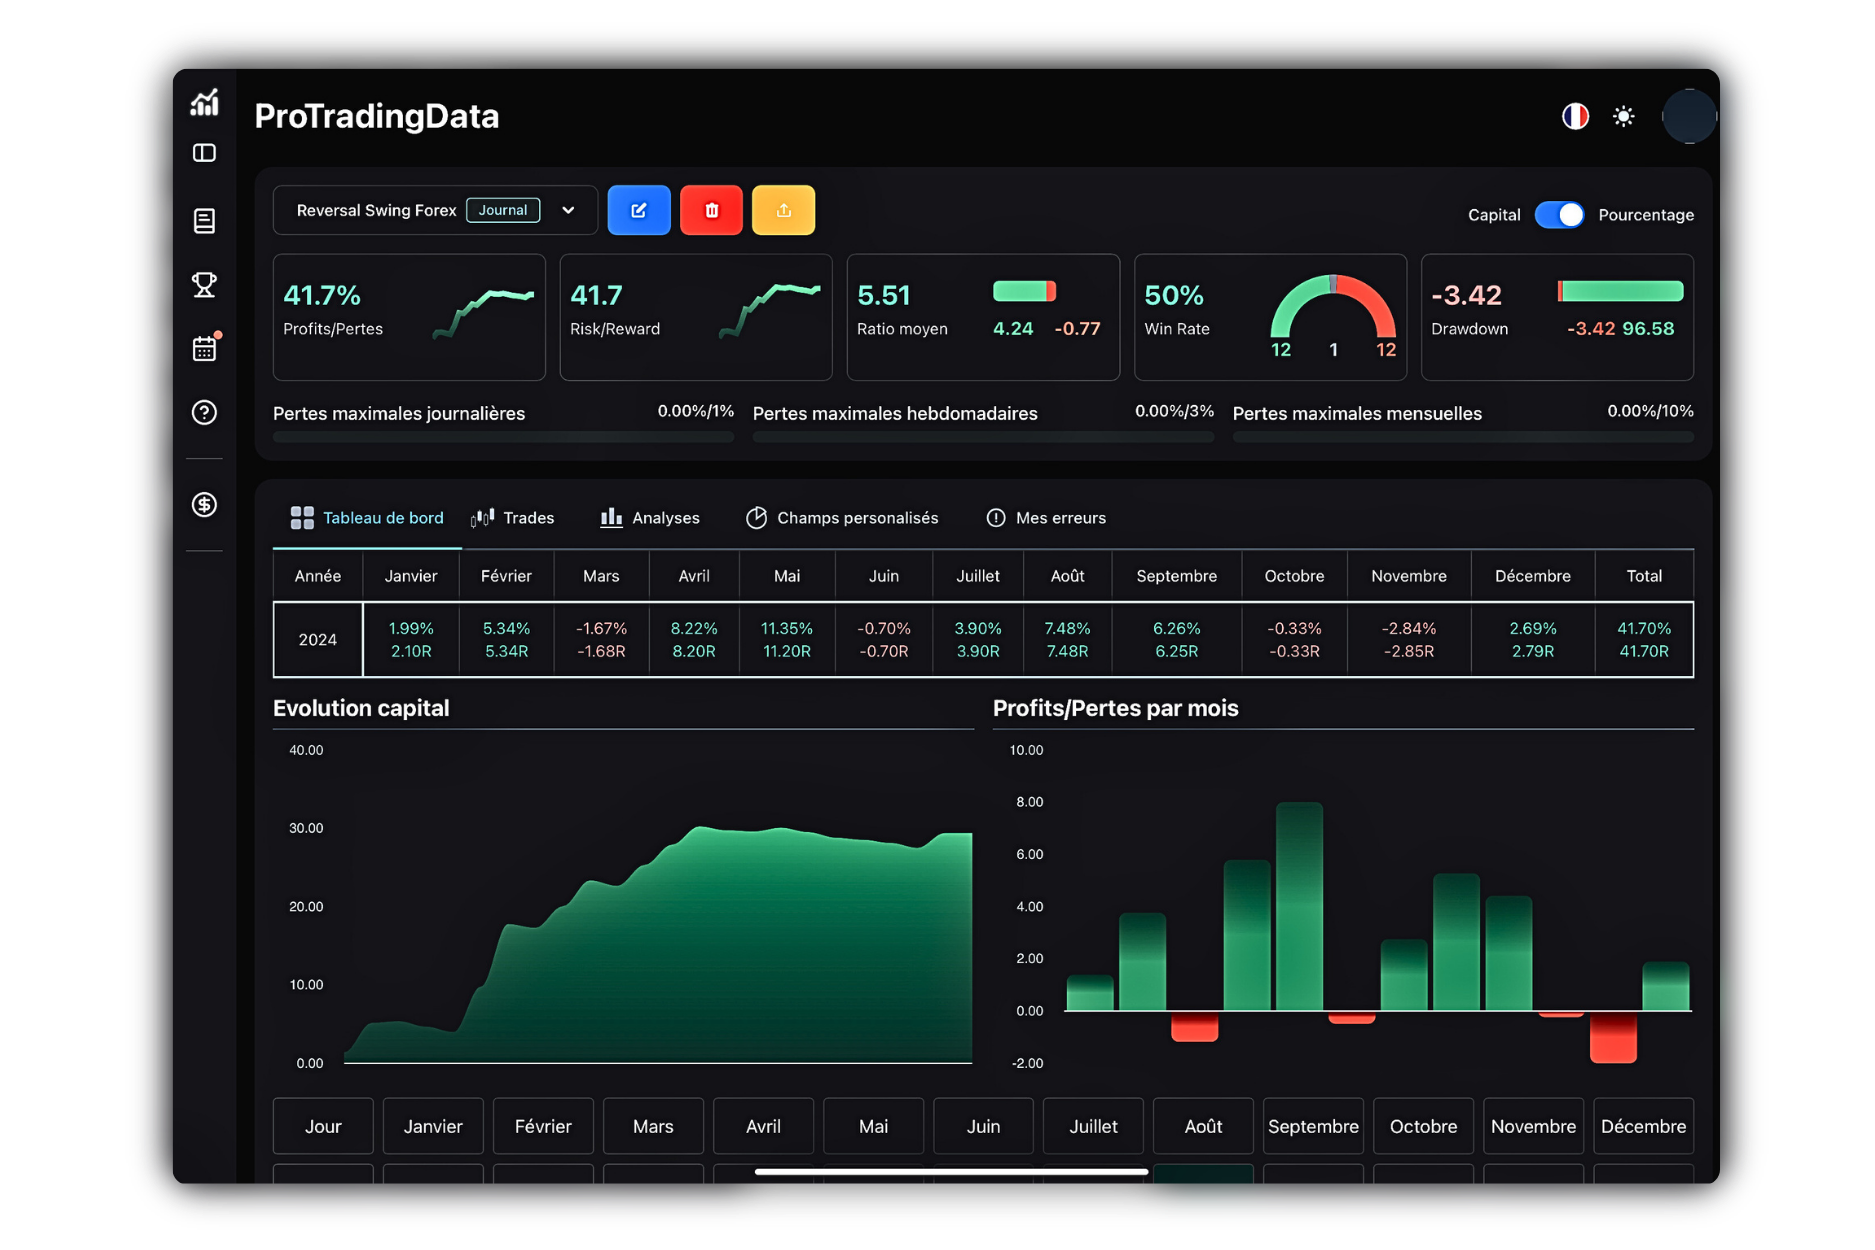Screen dimensions: 1875x1250
Task: Open the Analyses tab
Action: (x=650, y=518)
